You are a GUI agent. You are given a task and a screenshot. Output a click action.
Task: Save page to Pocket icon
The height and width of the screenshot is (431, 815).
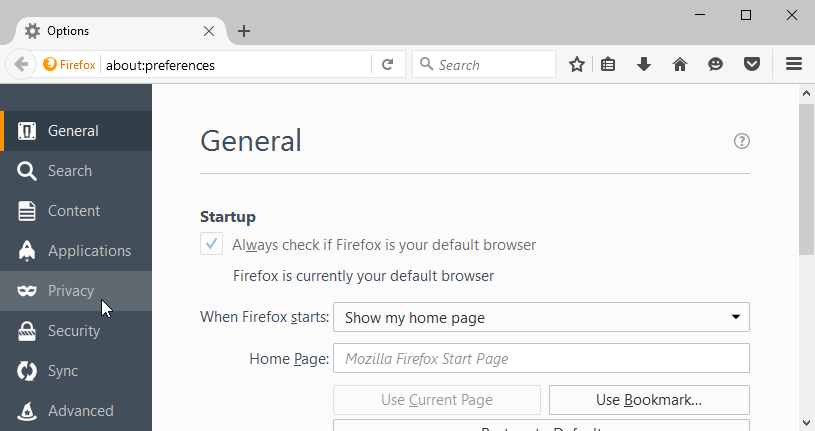[751, 64]
